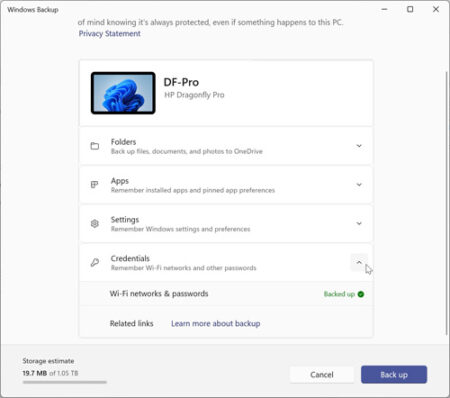Click the Apps row title
The height and width of the screenshot is (398, 450).
coord(120,181)
